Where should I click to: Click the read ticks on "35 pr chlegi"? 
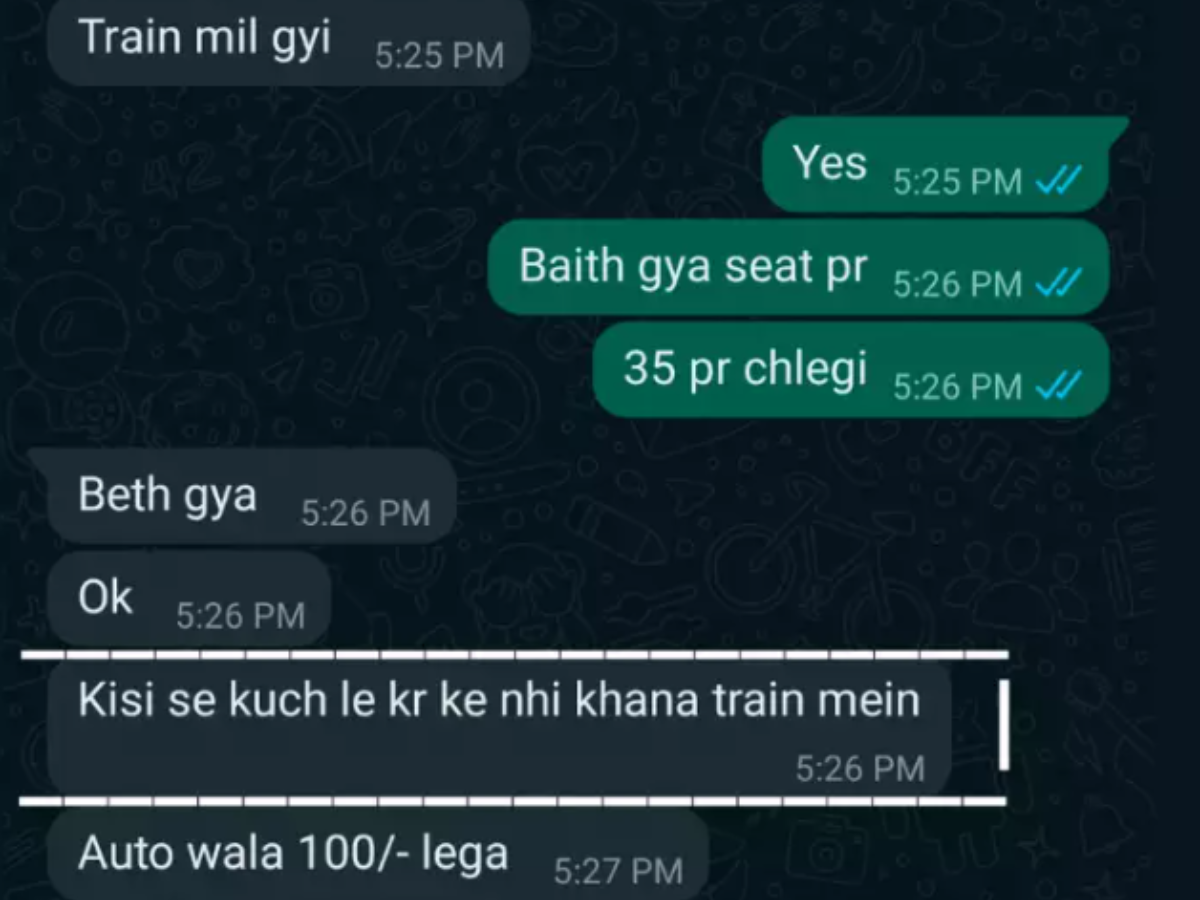click(x=1060, y=386)
